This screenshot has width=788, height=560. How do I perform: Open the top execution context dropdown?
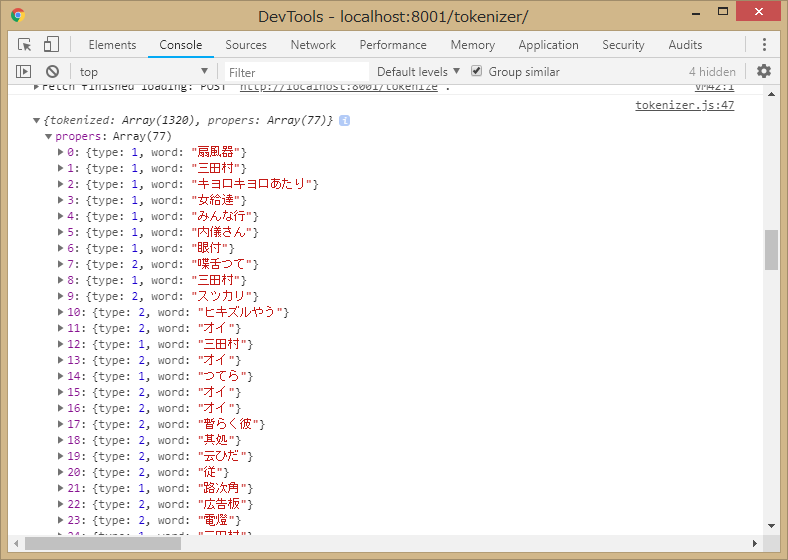[x=143, y=72]
